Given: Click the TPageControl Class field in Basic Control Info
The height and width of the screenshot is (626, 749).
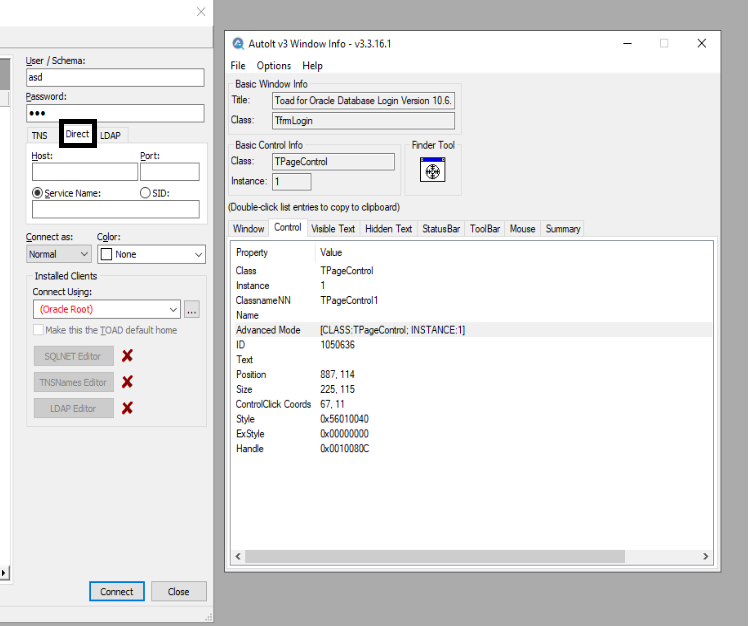Looking at the screenshot, I should 333,161.
